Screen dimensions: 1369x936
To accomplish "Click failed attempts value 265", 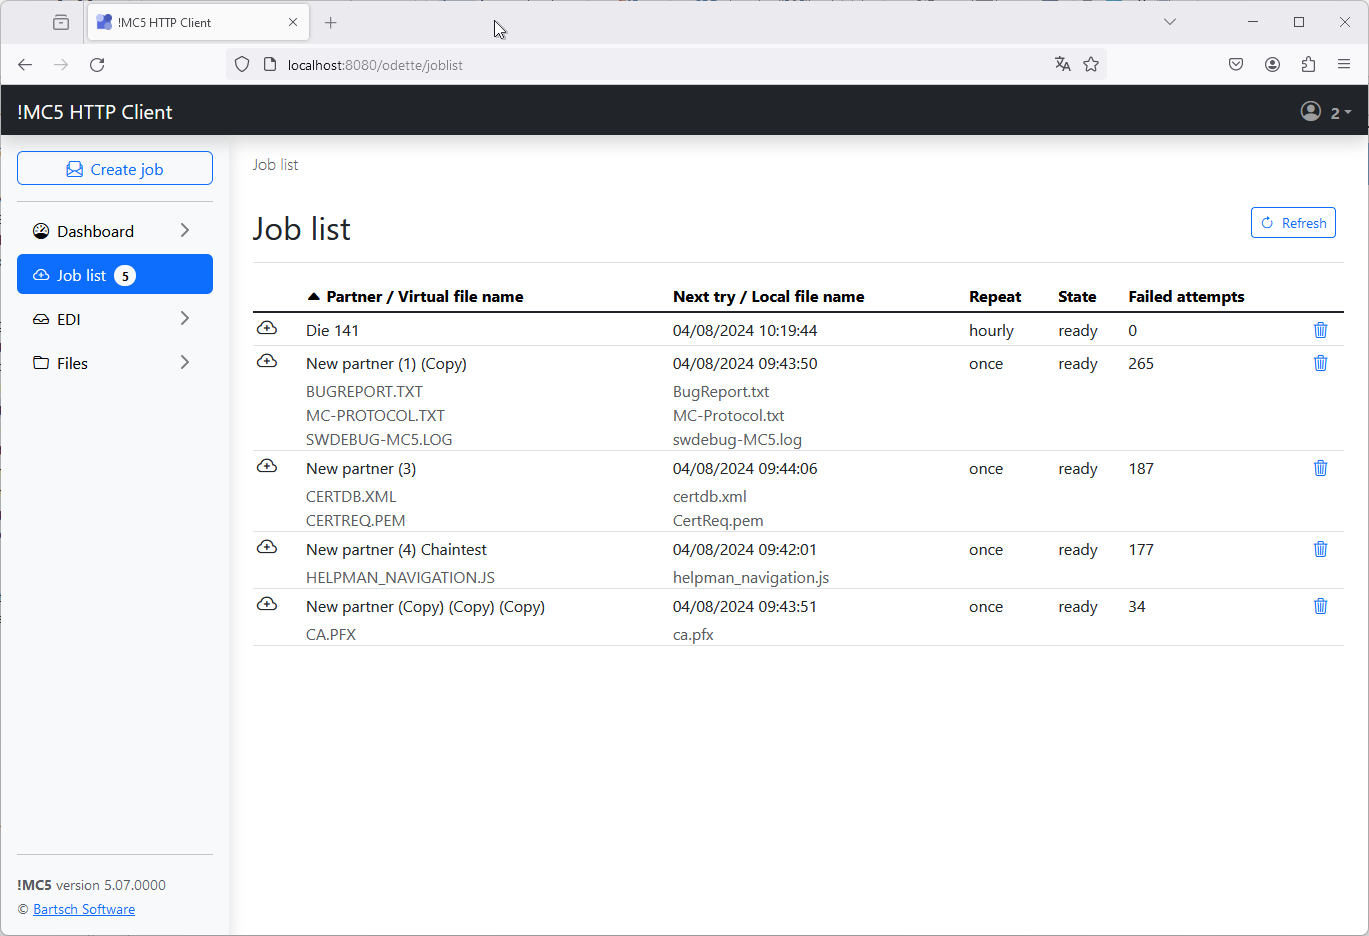I will [1141, 363].
